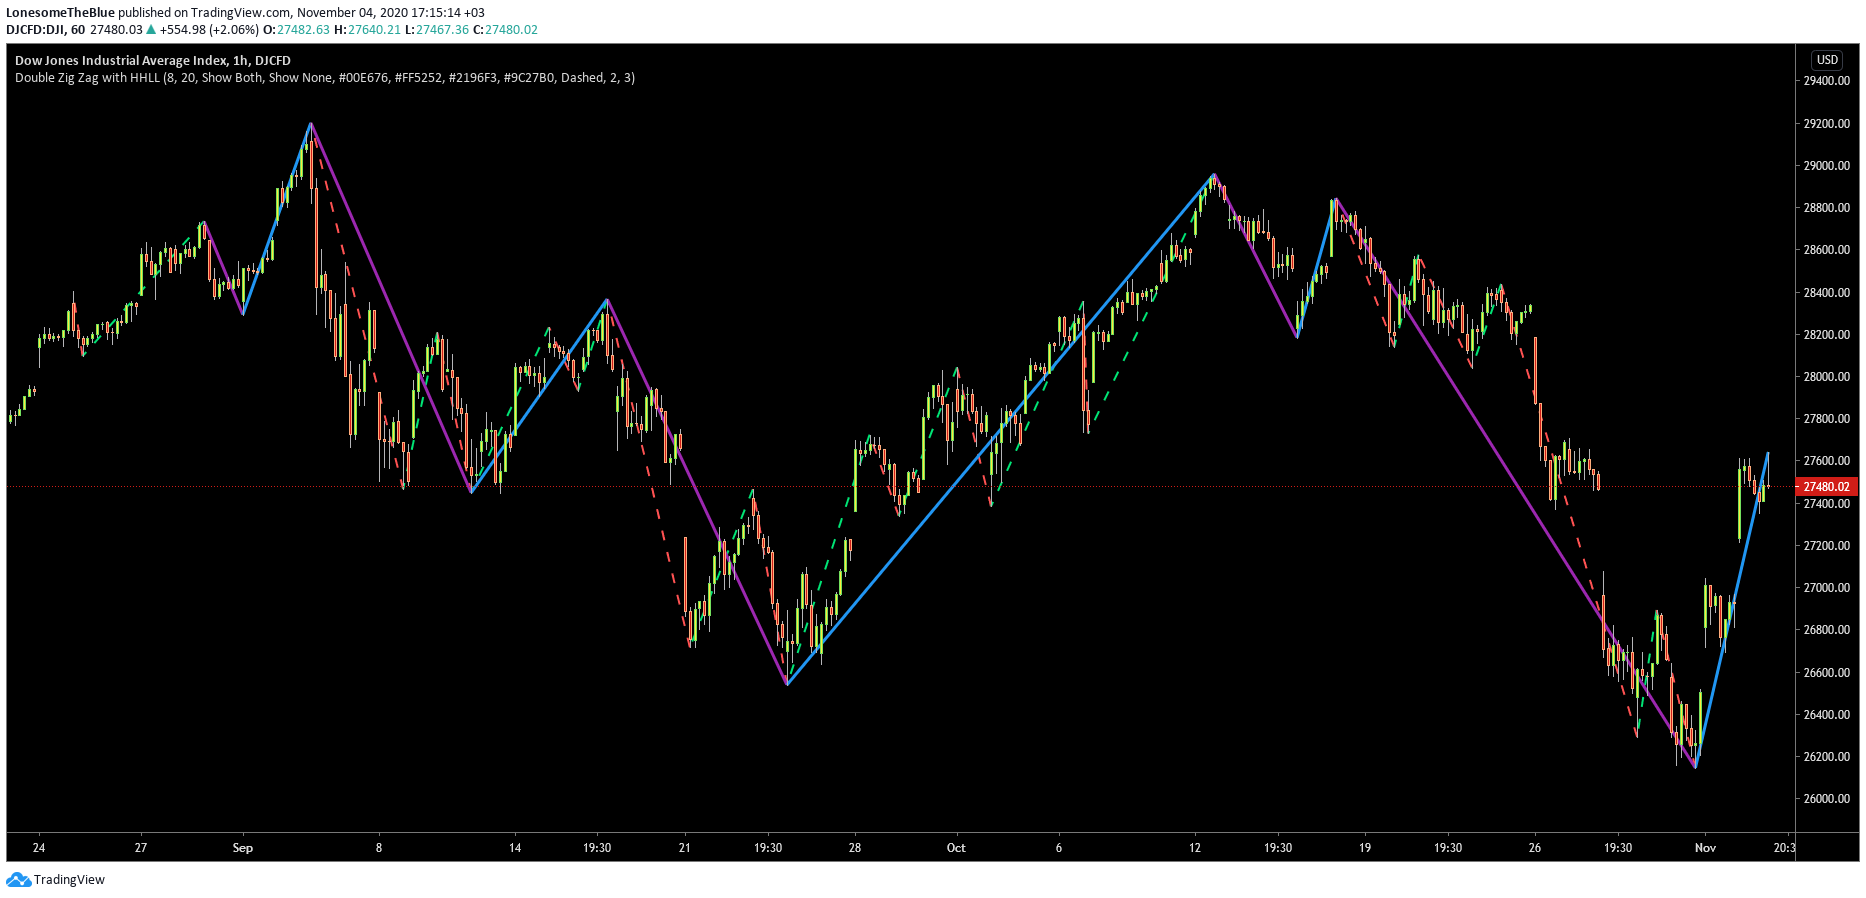Screen dimensions: 1866x898
Task: Click the TradingView watermark text
Action: (x=69, y=880)
